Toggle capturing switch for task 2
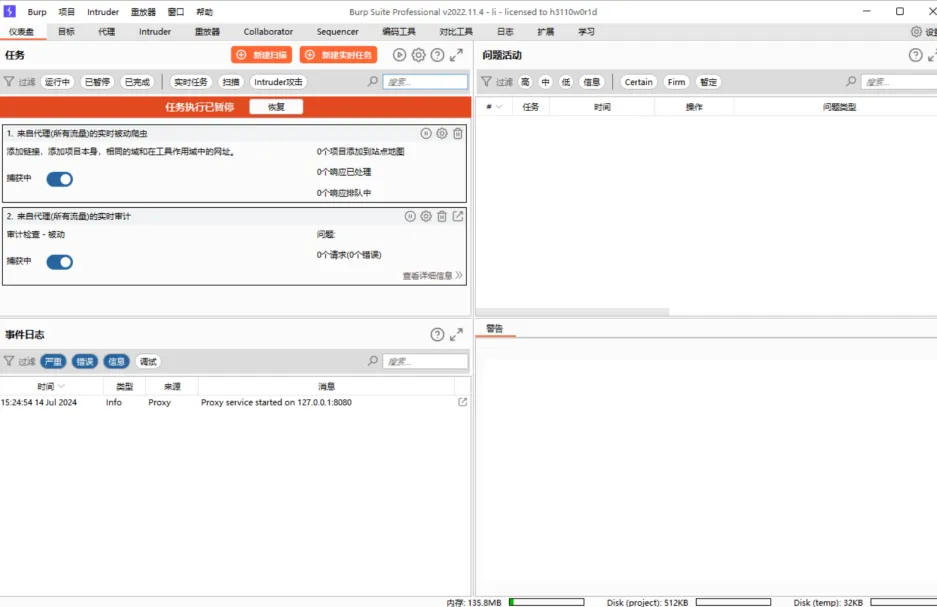This screenshot has width=937, height=607. pos(60,262)
